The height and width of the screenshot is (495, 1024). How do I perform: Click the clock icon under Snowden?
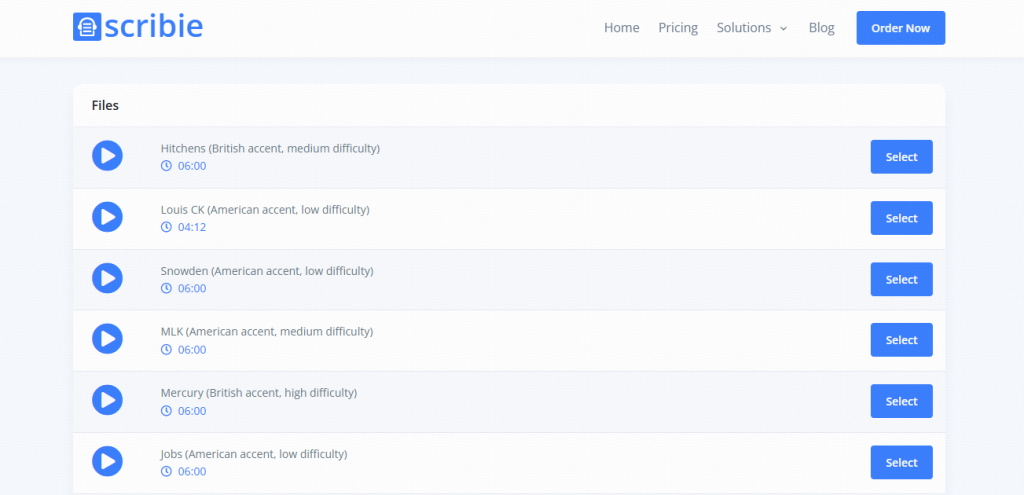point(167,288)
